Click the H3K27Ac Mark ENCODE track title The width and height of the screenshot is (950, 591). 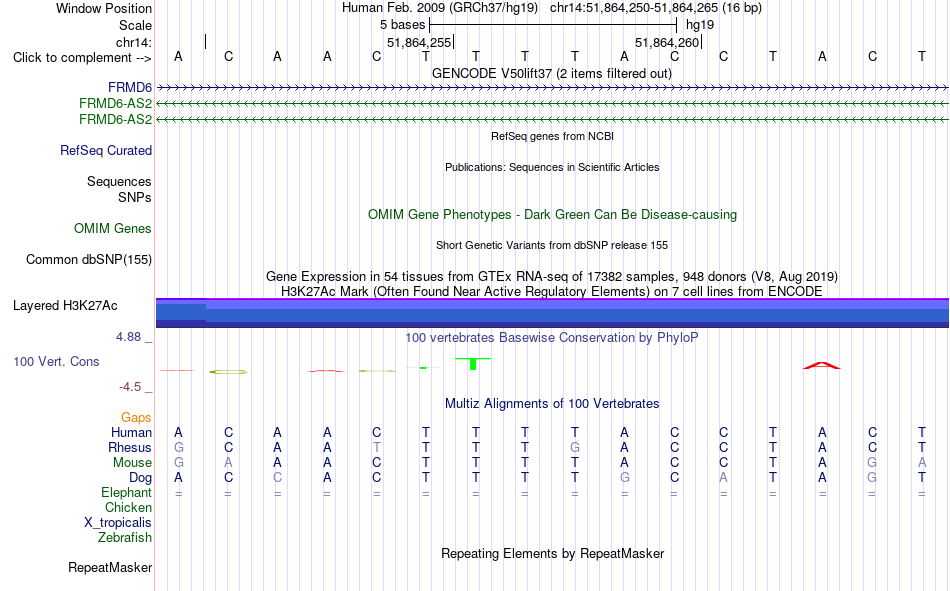(552, 292)
